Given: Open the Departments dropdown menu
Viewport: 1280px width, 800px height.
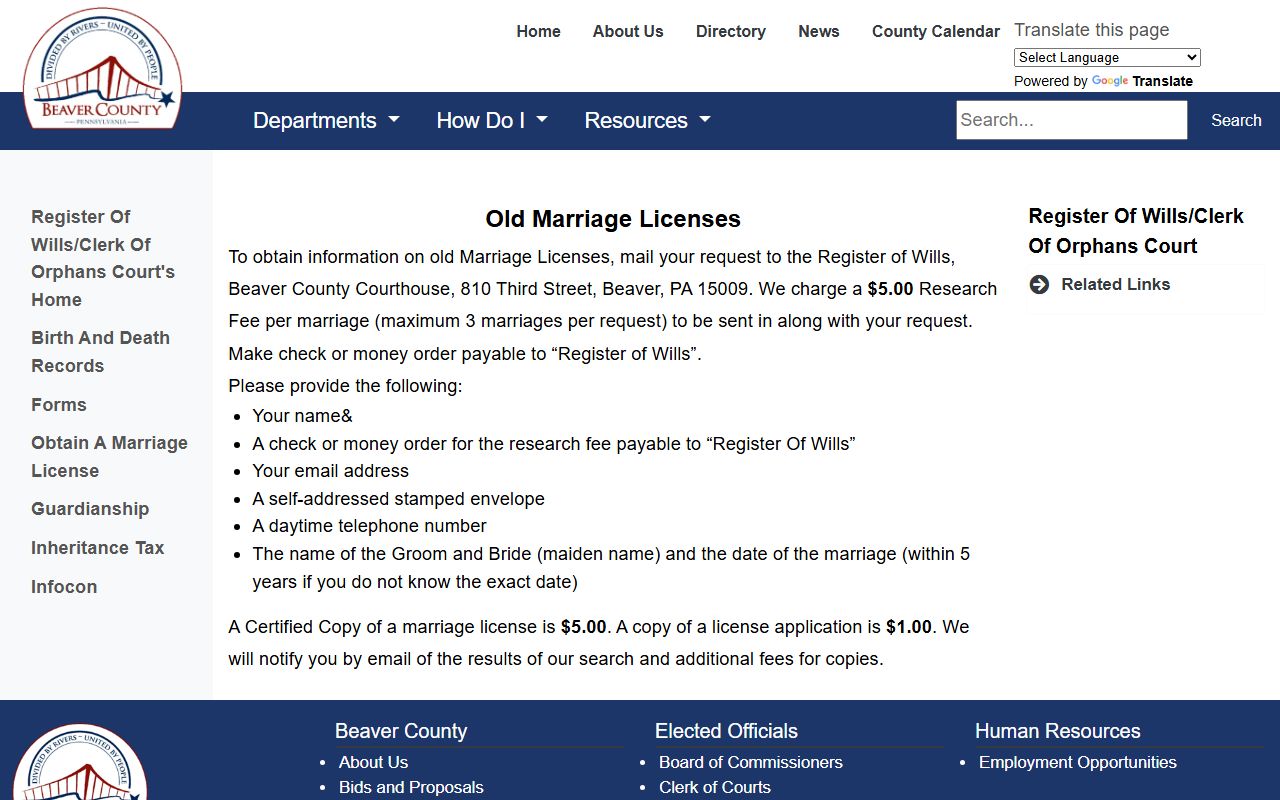Looking at the screenshot, I should pos(326,120).
